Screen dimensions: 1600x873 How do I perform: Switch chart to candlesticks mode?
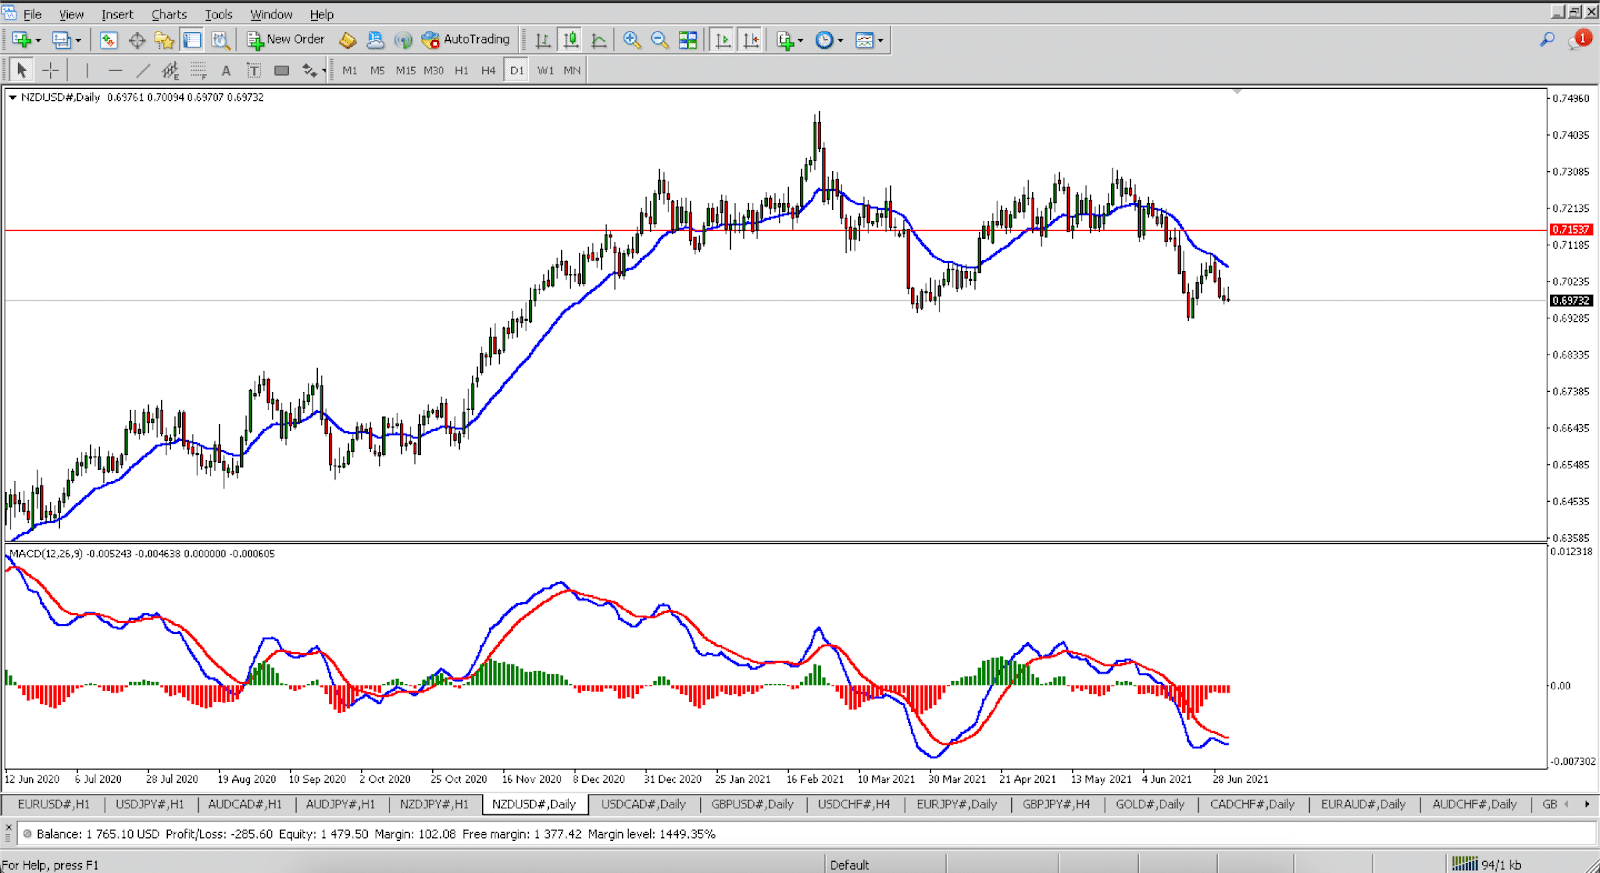pyautogui.click(x=571, y=40)
